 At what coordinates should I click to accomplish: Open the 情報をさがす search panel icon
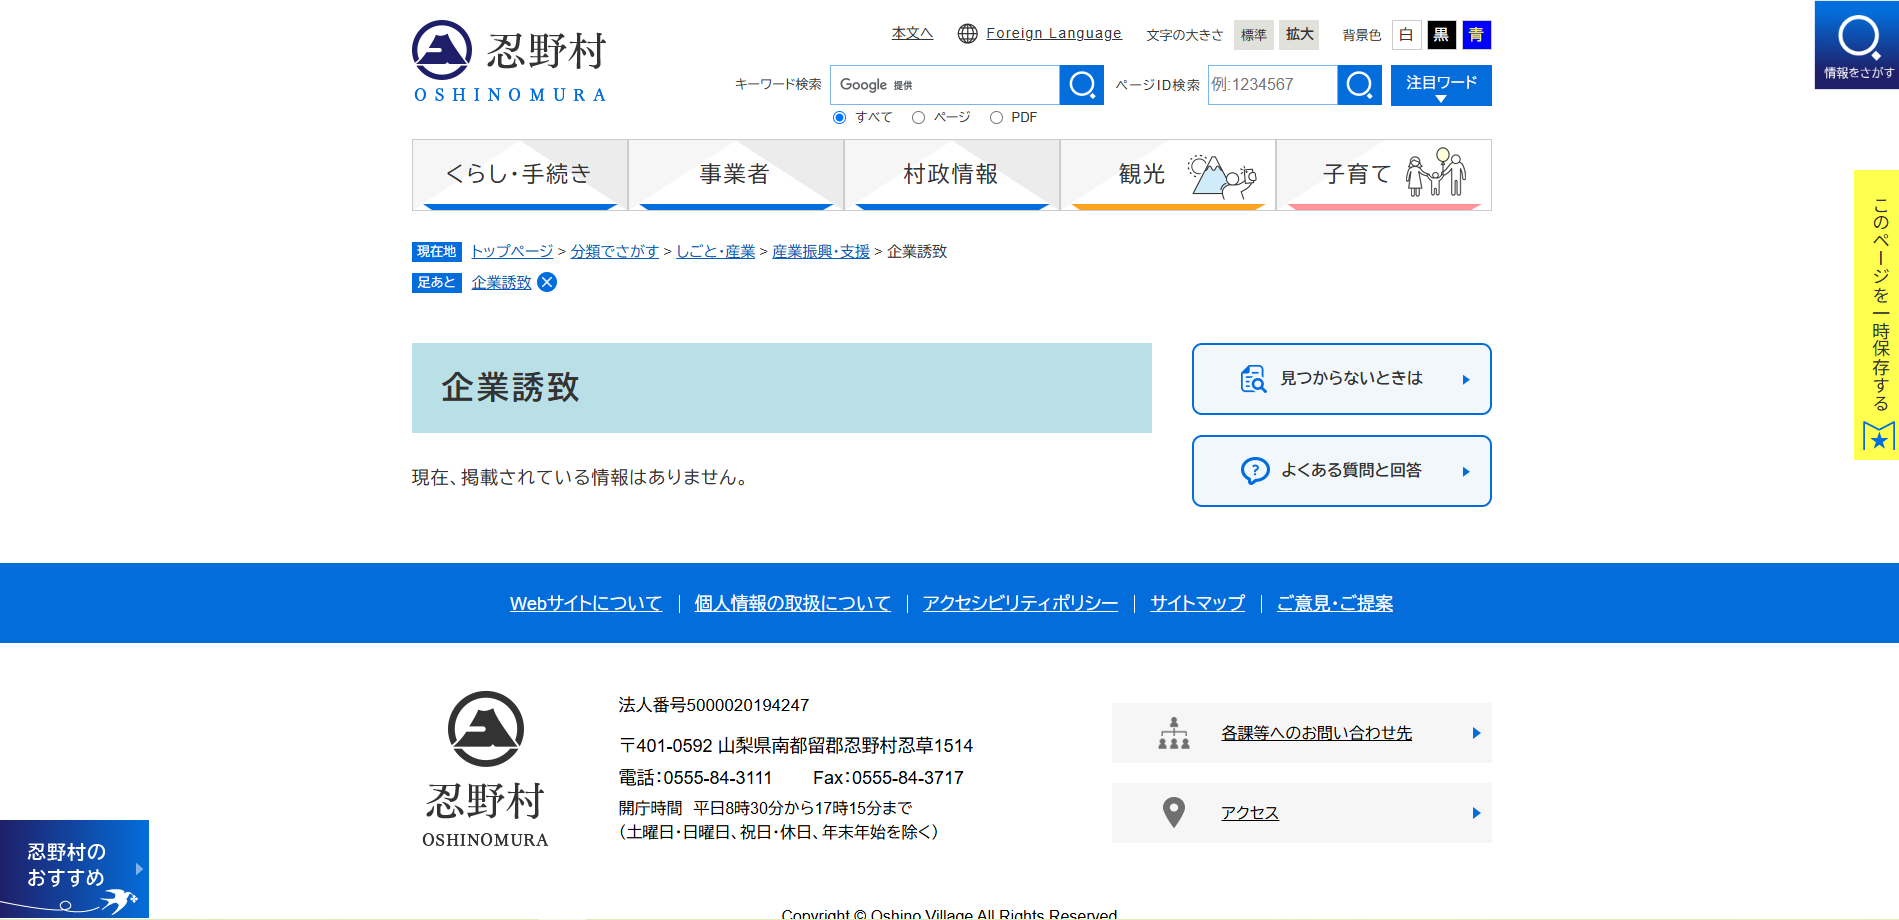(1857, 45)
